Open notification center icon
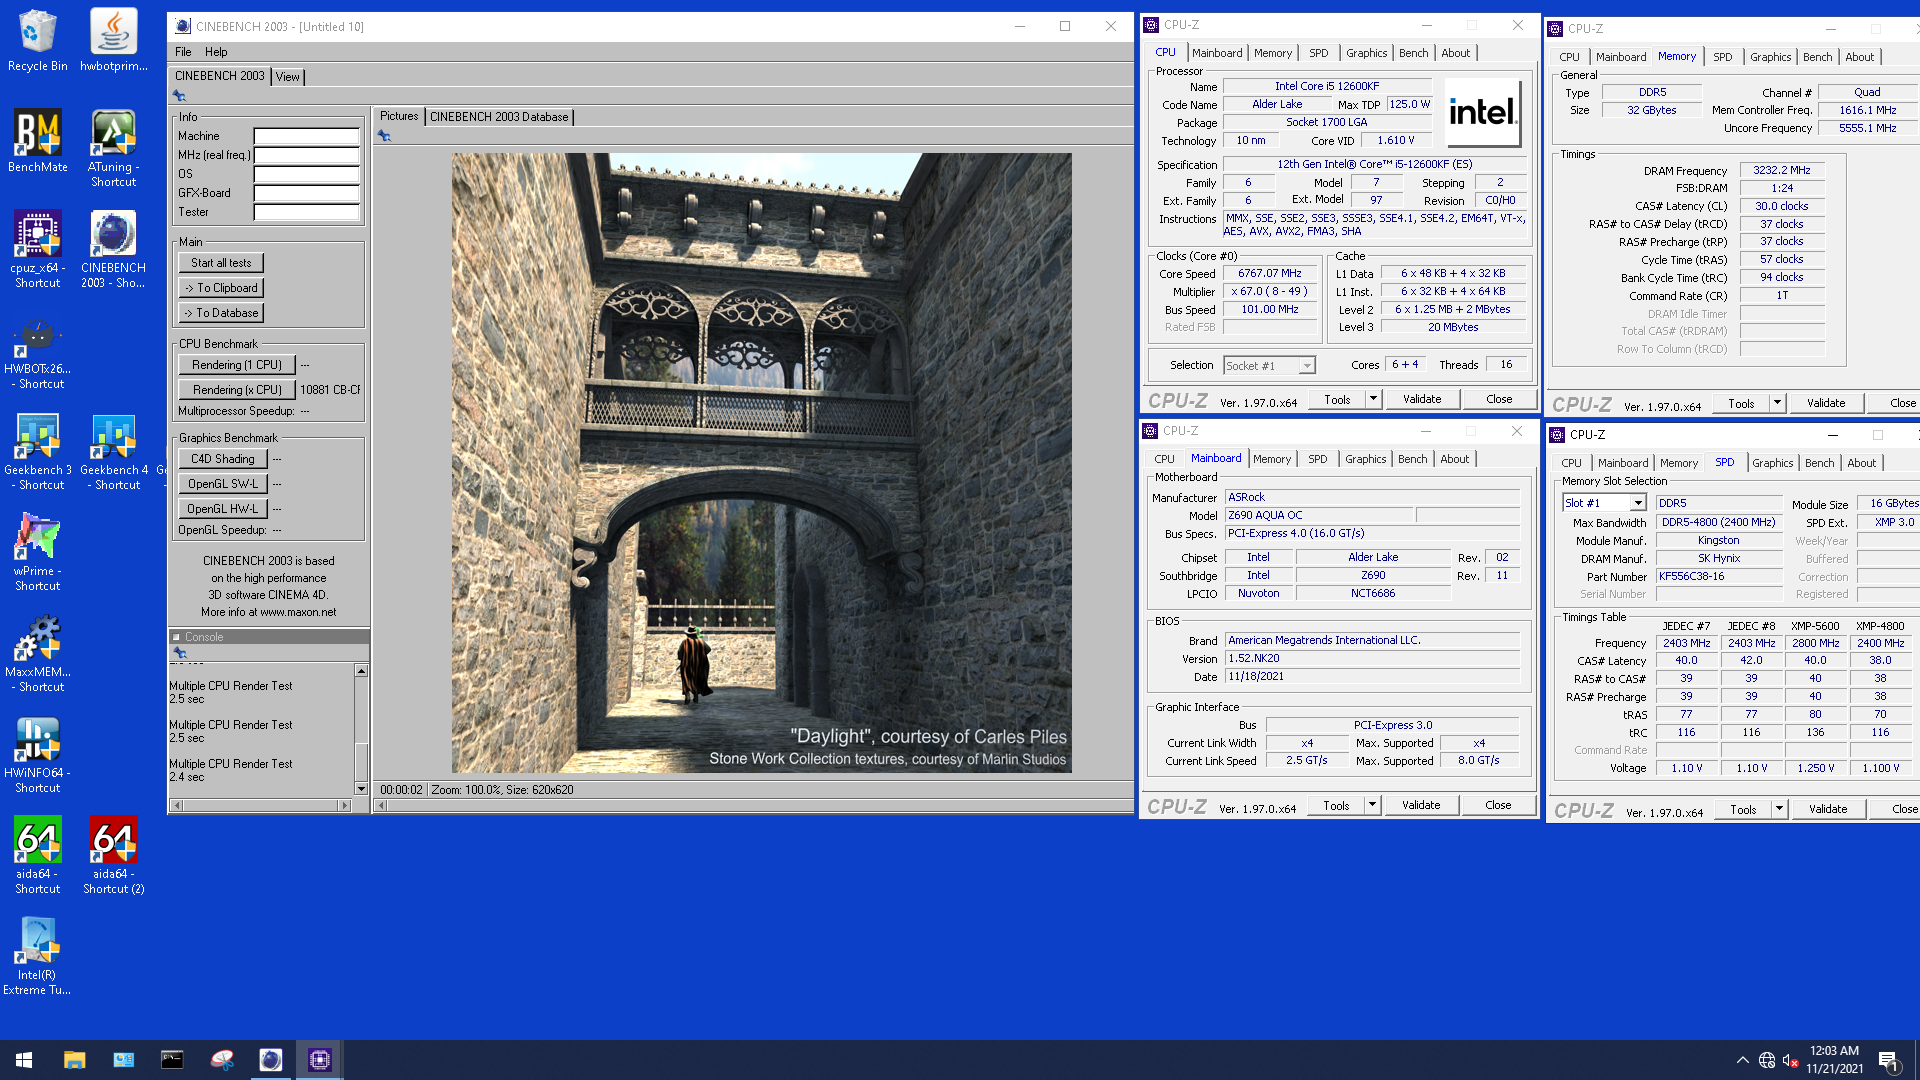The width and height of the screenshot is (1920, 1080). (x=1888, y=1060)
